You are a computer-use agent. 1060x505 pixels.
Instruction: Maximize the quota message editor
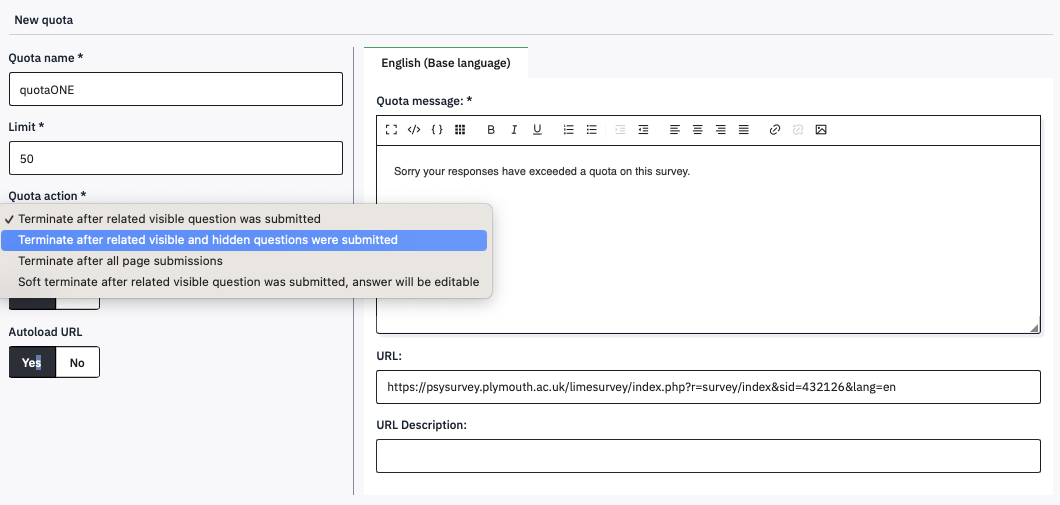tap(391, 130)
